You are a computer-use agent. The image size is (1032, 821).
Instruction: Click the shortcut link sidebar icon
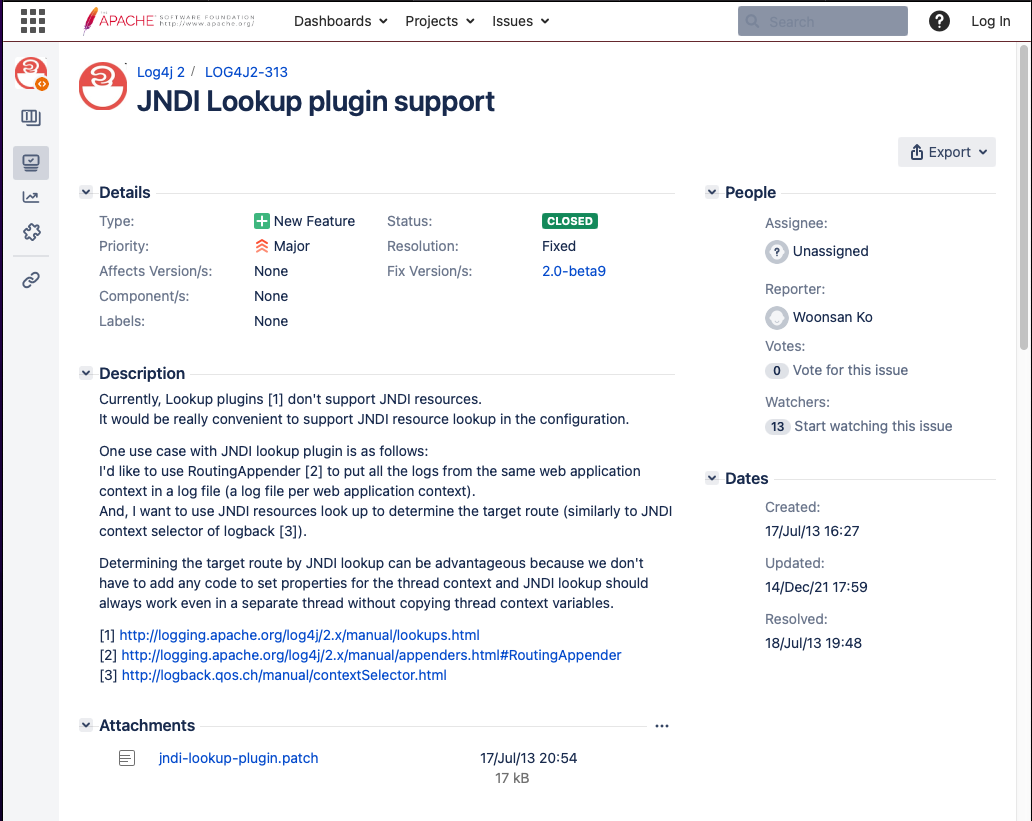tap(31, 280)
